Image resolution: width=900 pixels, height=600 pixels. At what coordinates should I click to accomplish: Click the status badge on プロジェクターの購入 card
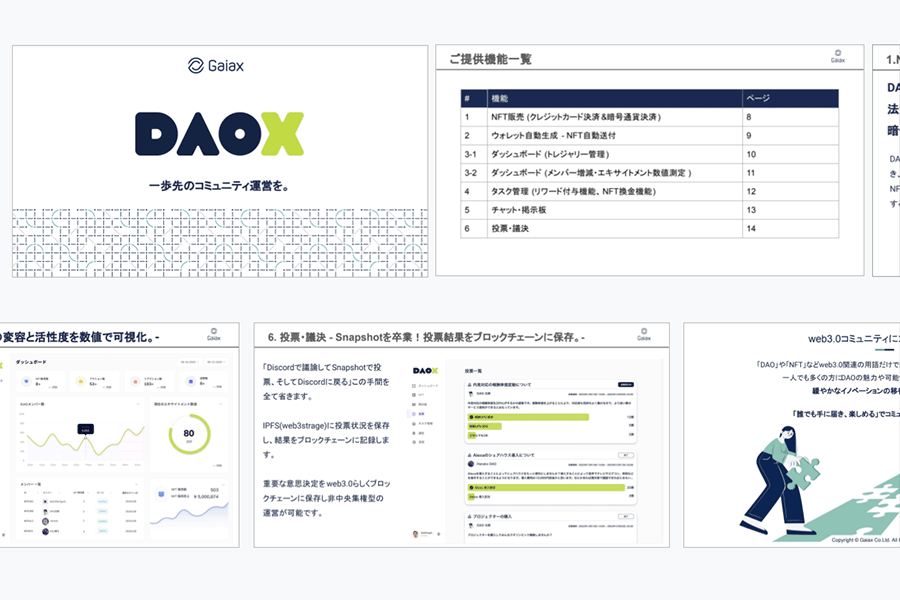[x=626, y=516]
